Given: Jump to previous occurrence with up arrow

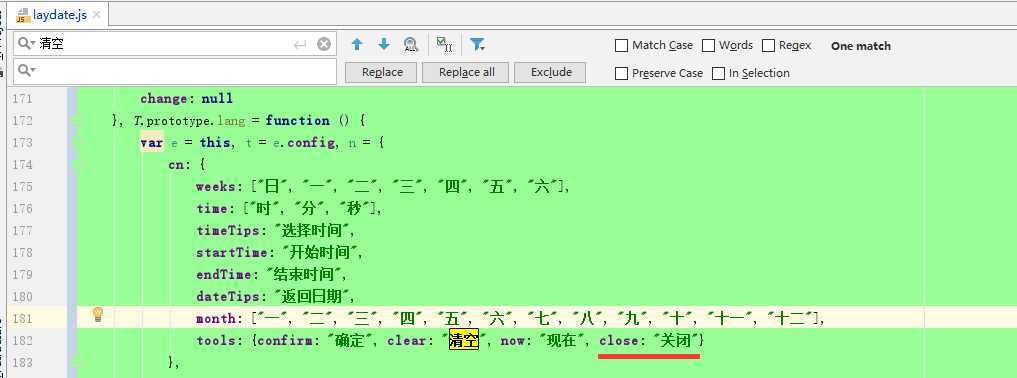Looking at the screenshot, I should click(x=357, y=45).
